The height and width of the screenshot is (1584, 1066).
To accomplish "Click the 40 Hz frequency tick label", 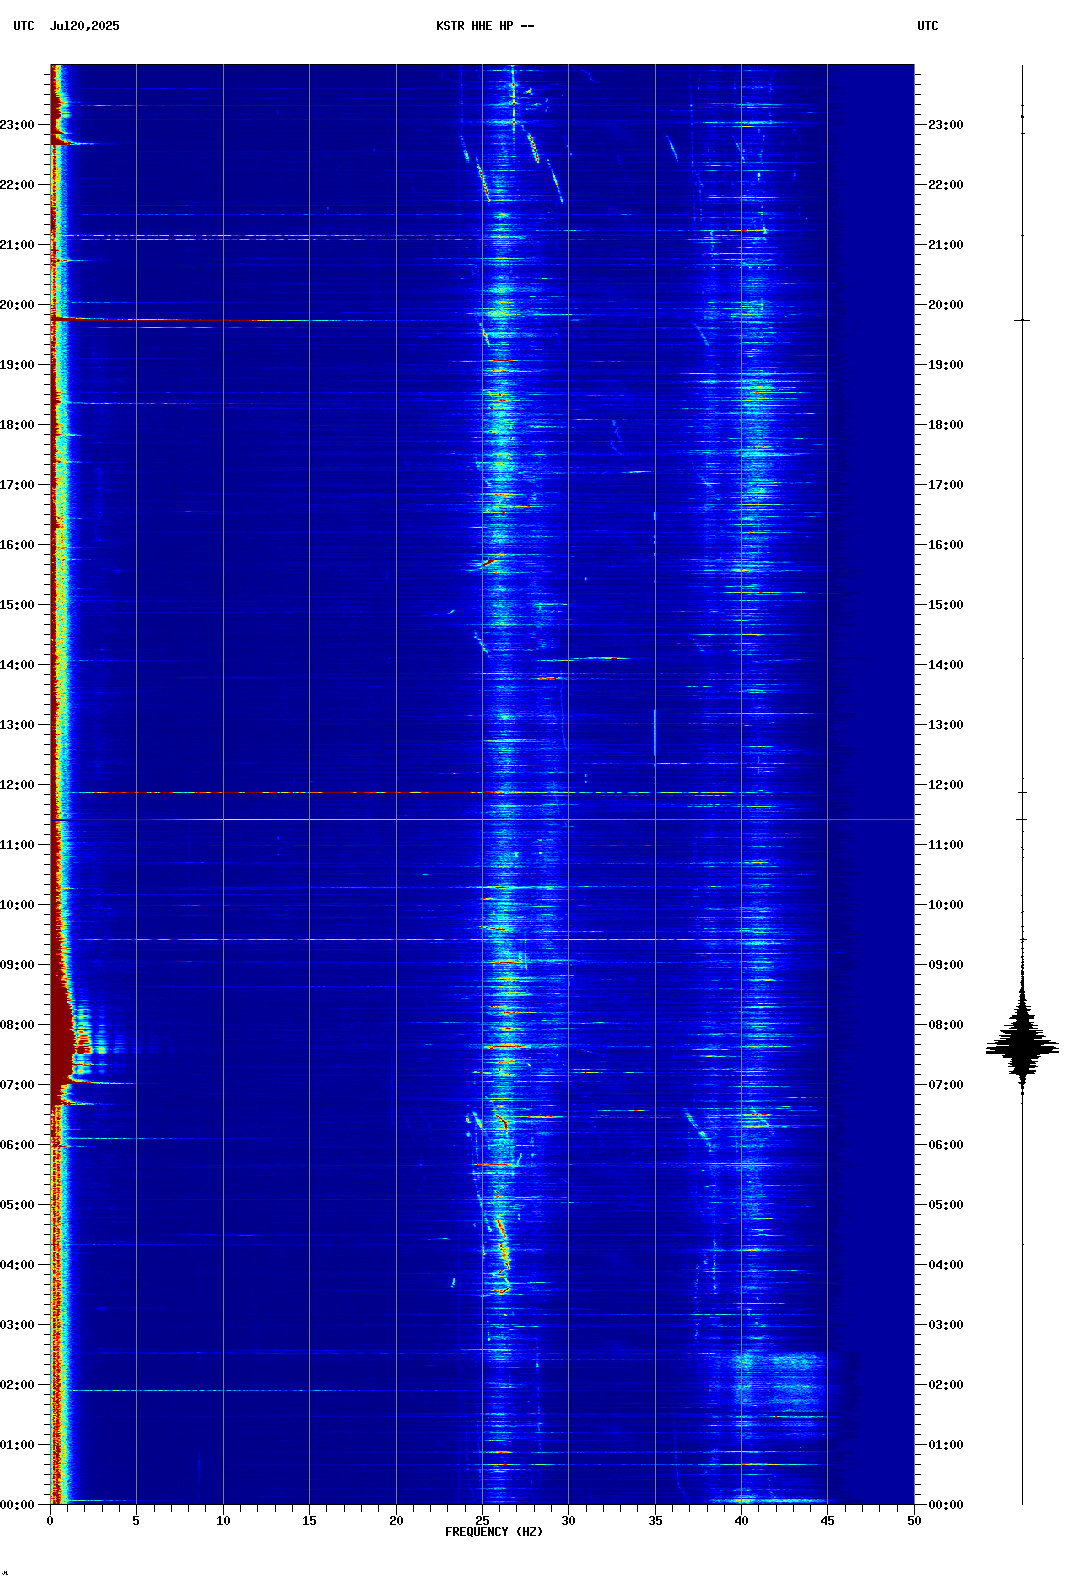I will coord(741,1521).
